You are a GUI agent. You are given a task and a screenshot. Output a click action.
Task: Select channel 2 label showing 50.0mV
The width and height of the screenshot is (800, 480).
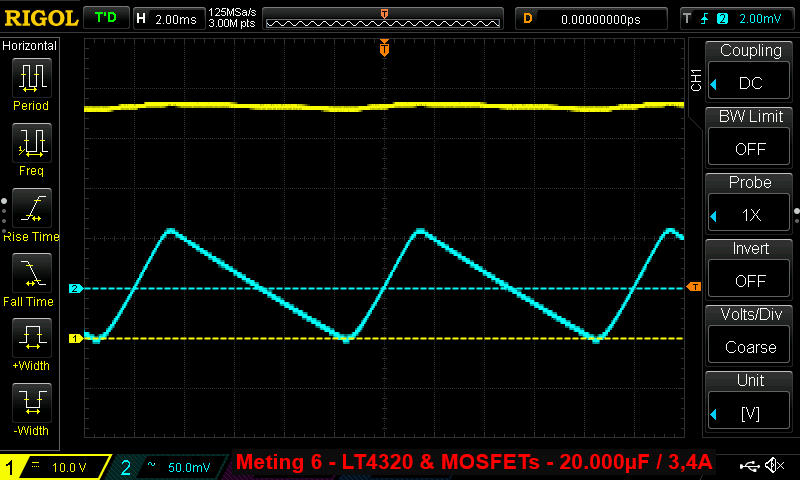[168, 467]
